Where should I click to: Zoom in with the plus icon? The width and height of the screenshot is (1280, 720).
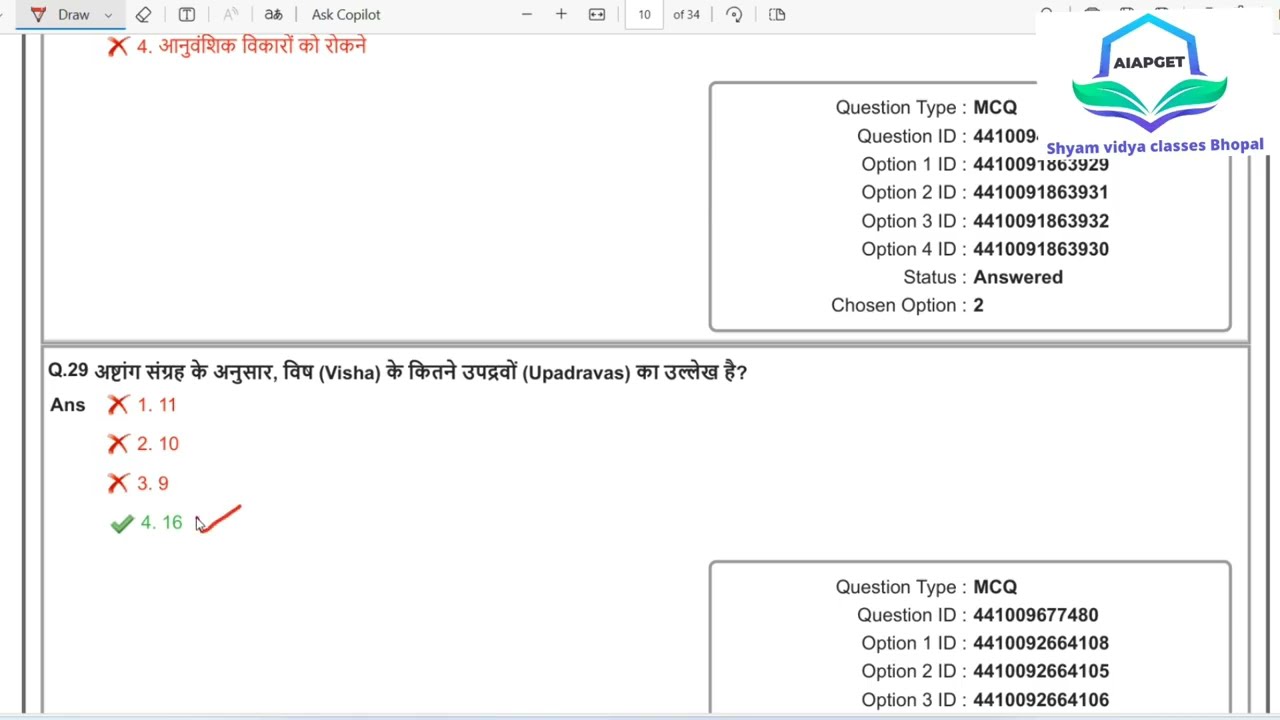pos(561,14)
